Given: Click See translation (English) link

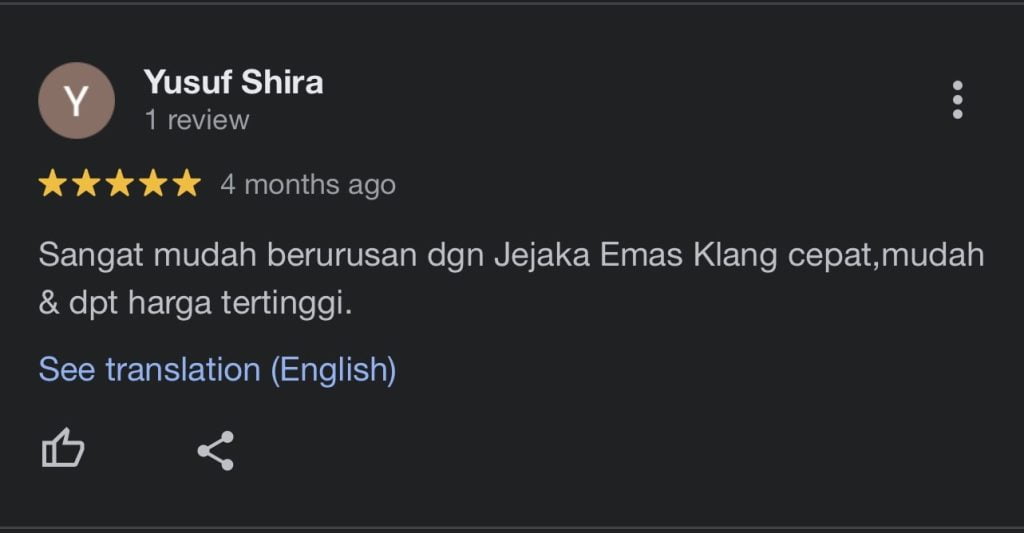Looking at the screenshot, I should point(217,370).
